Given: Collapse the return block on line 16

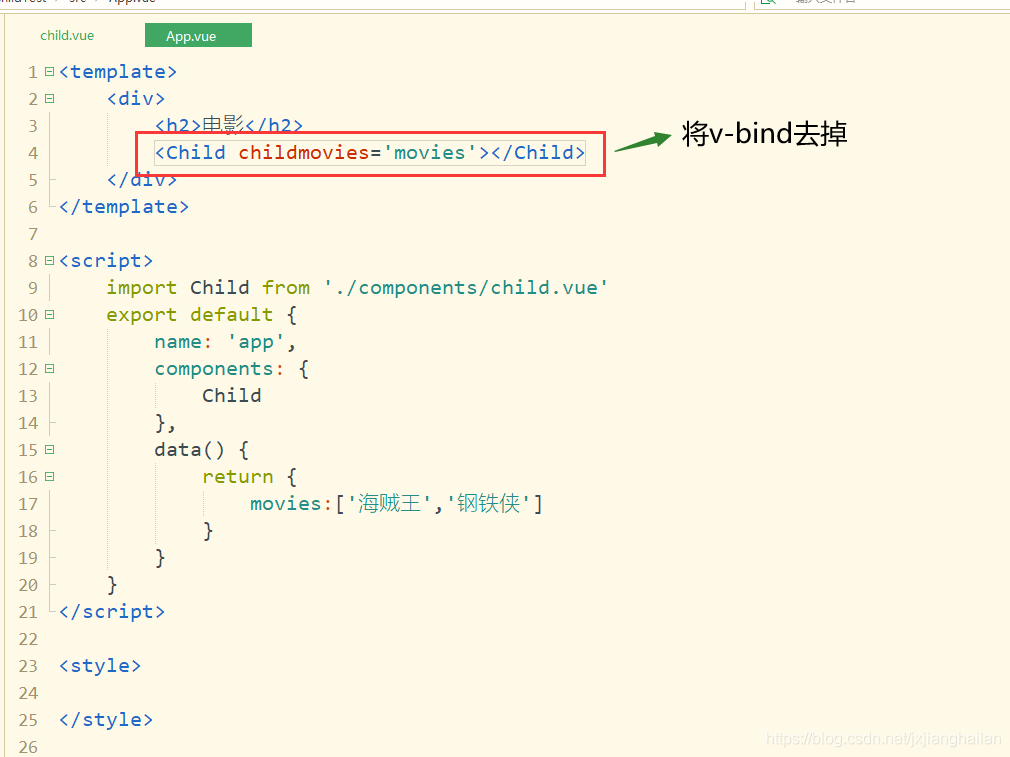Looking at the screenshot, I should point(50,477).
